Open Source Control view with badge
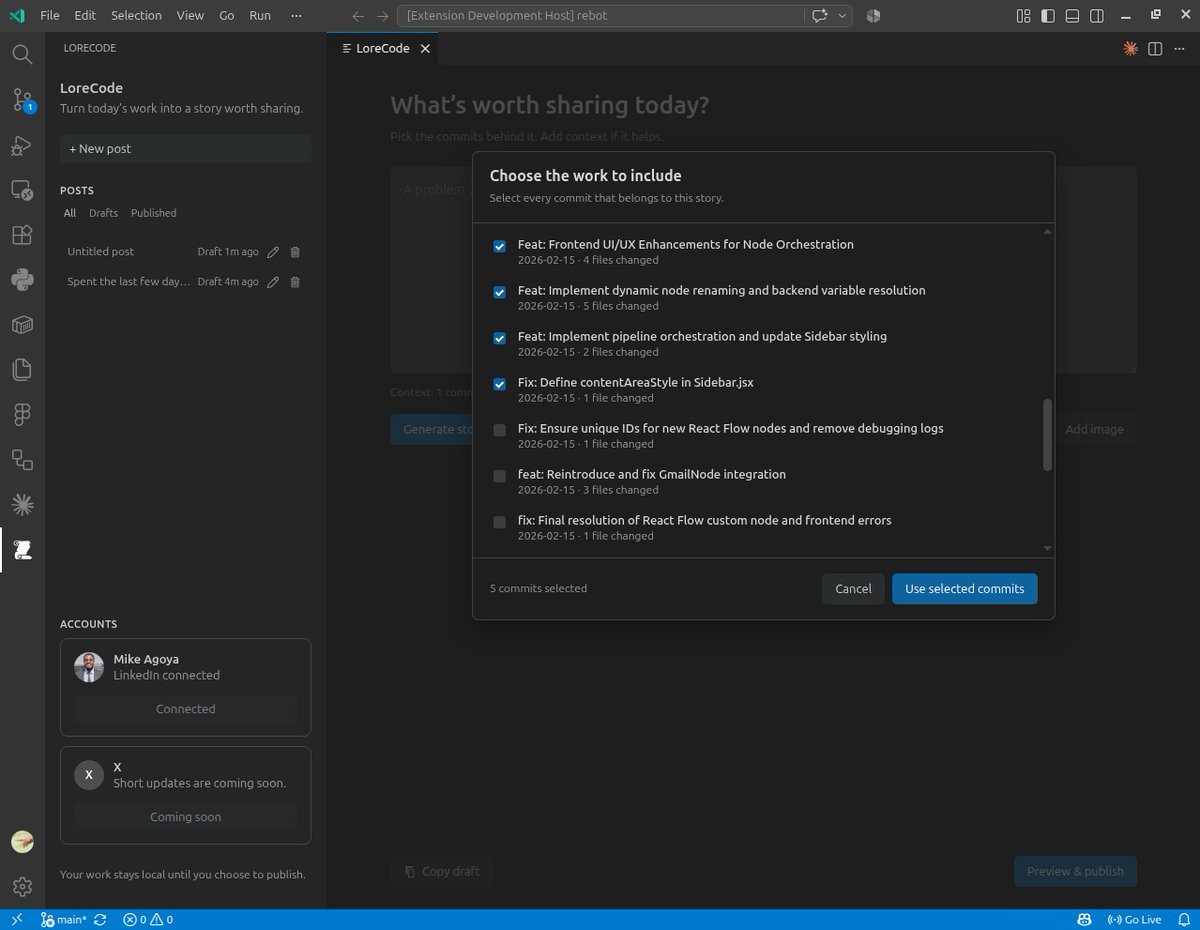Viewport: 1200px width, 930px height. (x=22, y=100)
